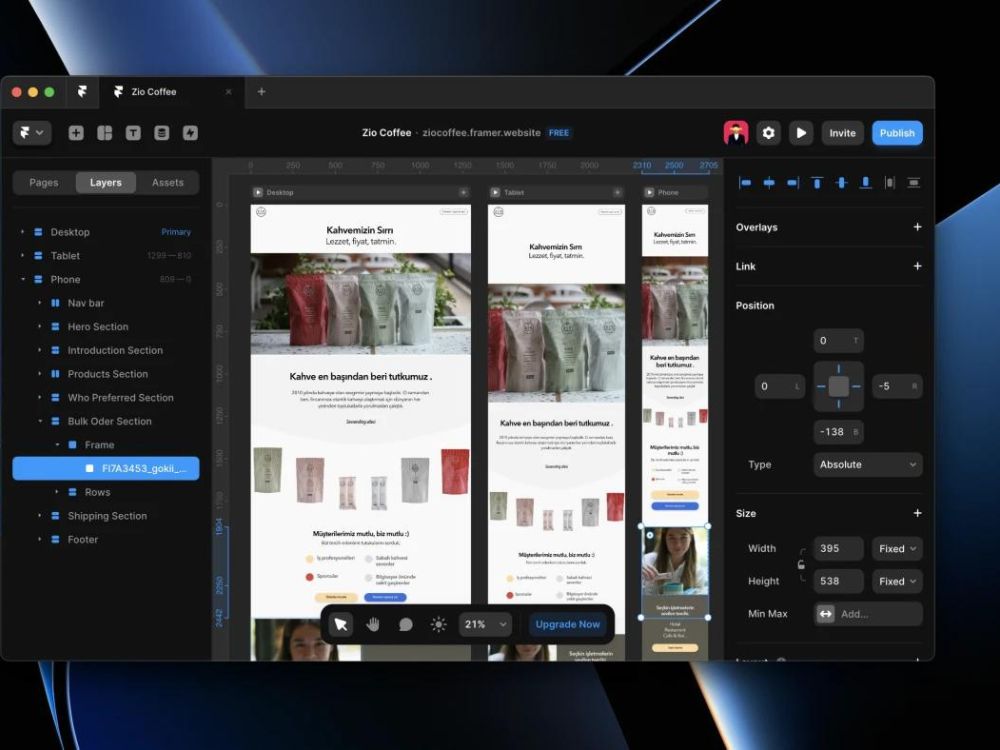Viewport: 1000px width, 750px height.
Task: Click the Upgrade Now button
Action: [568, 624]
